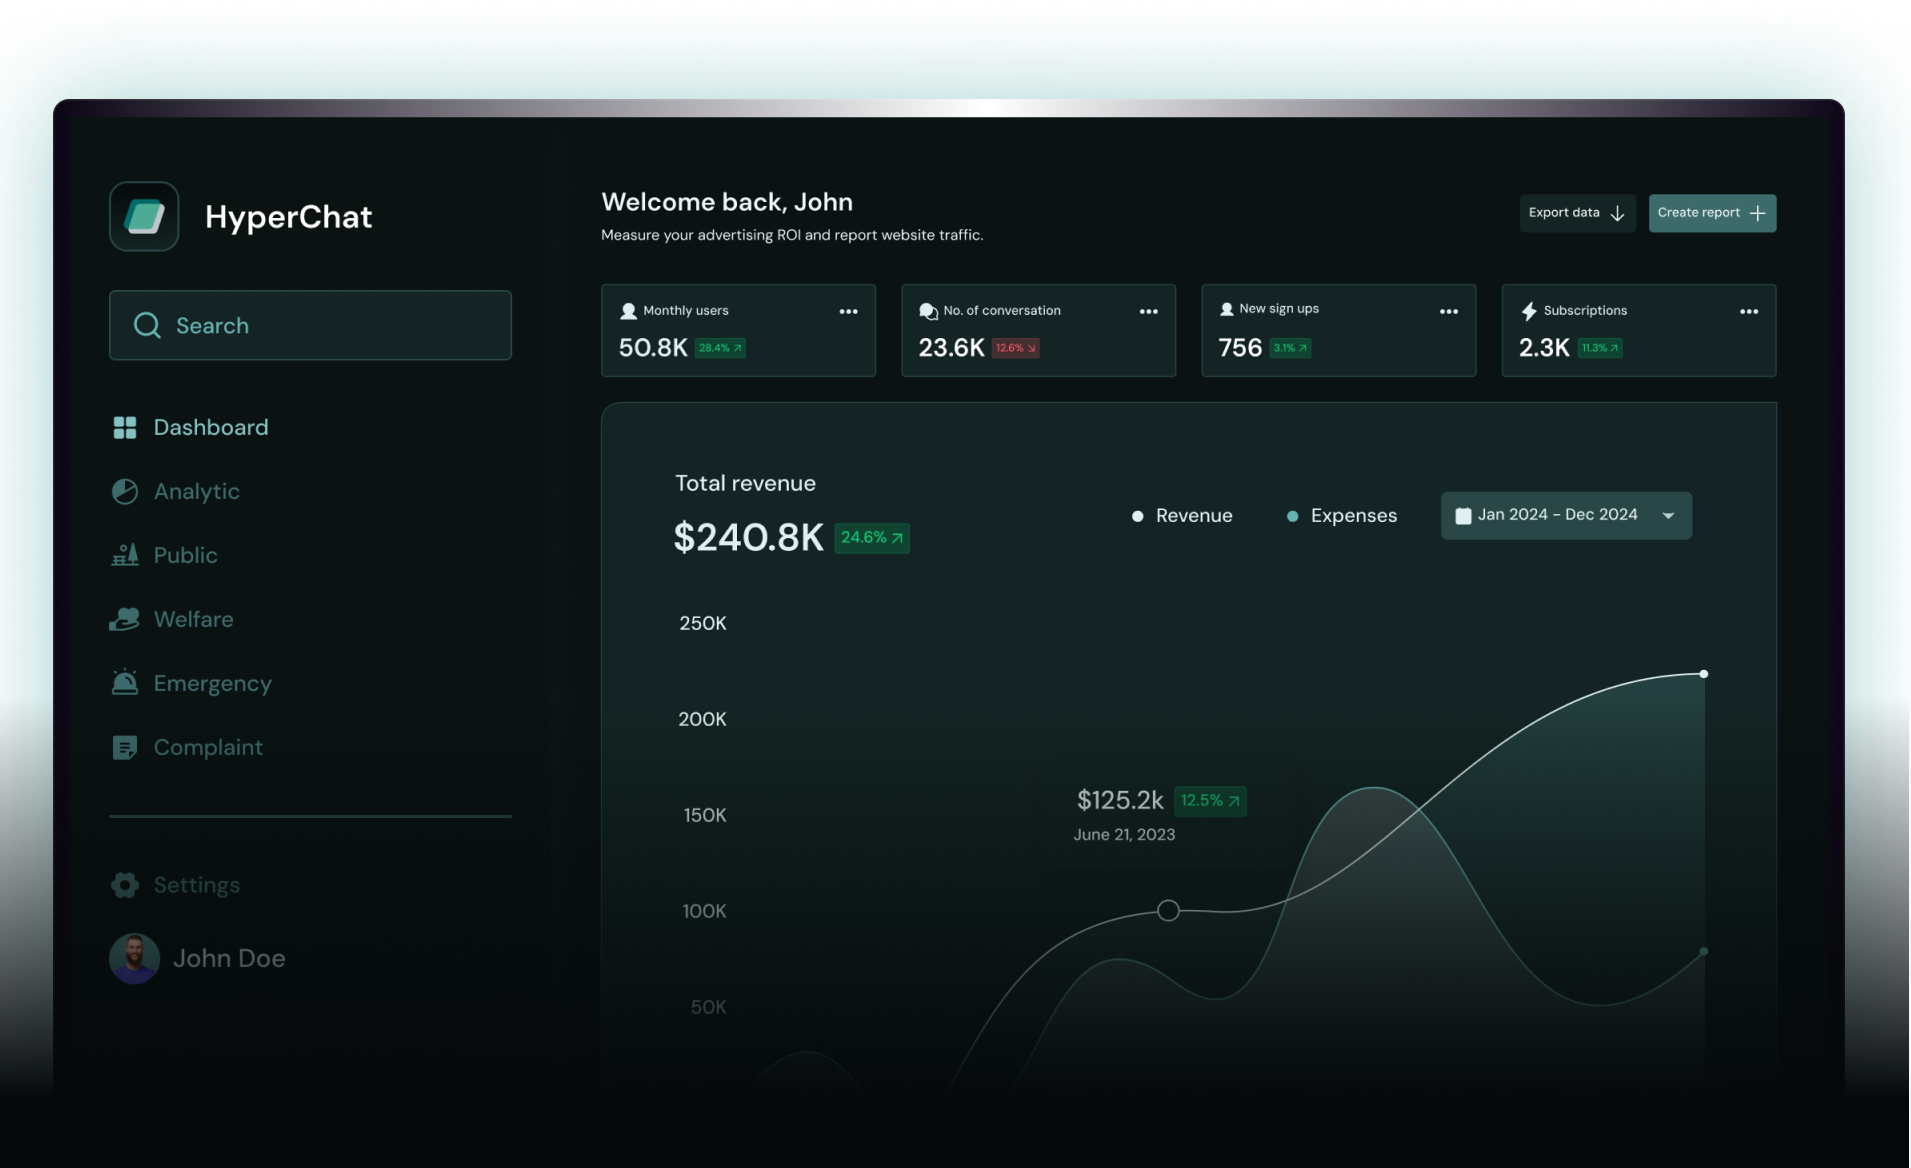This screenshot has height=1168, width=1911.
Task: Click the magnifier icon in search
Action: [147, 325]
